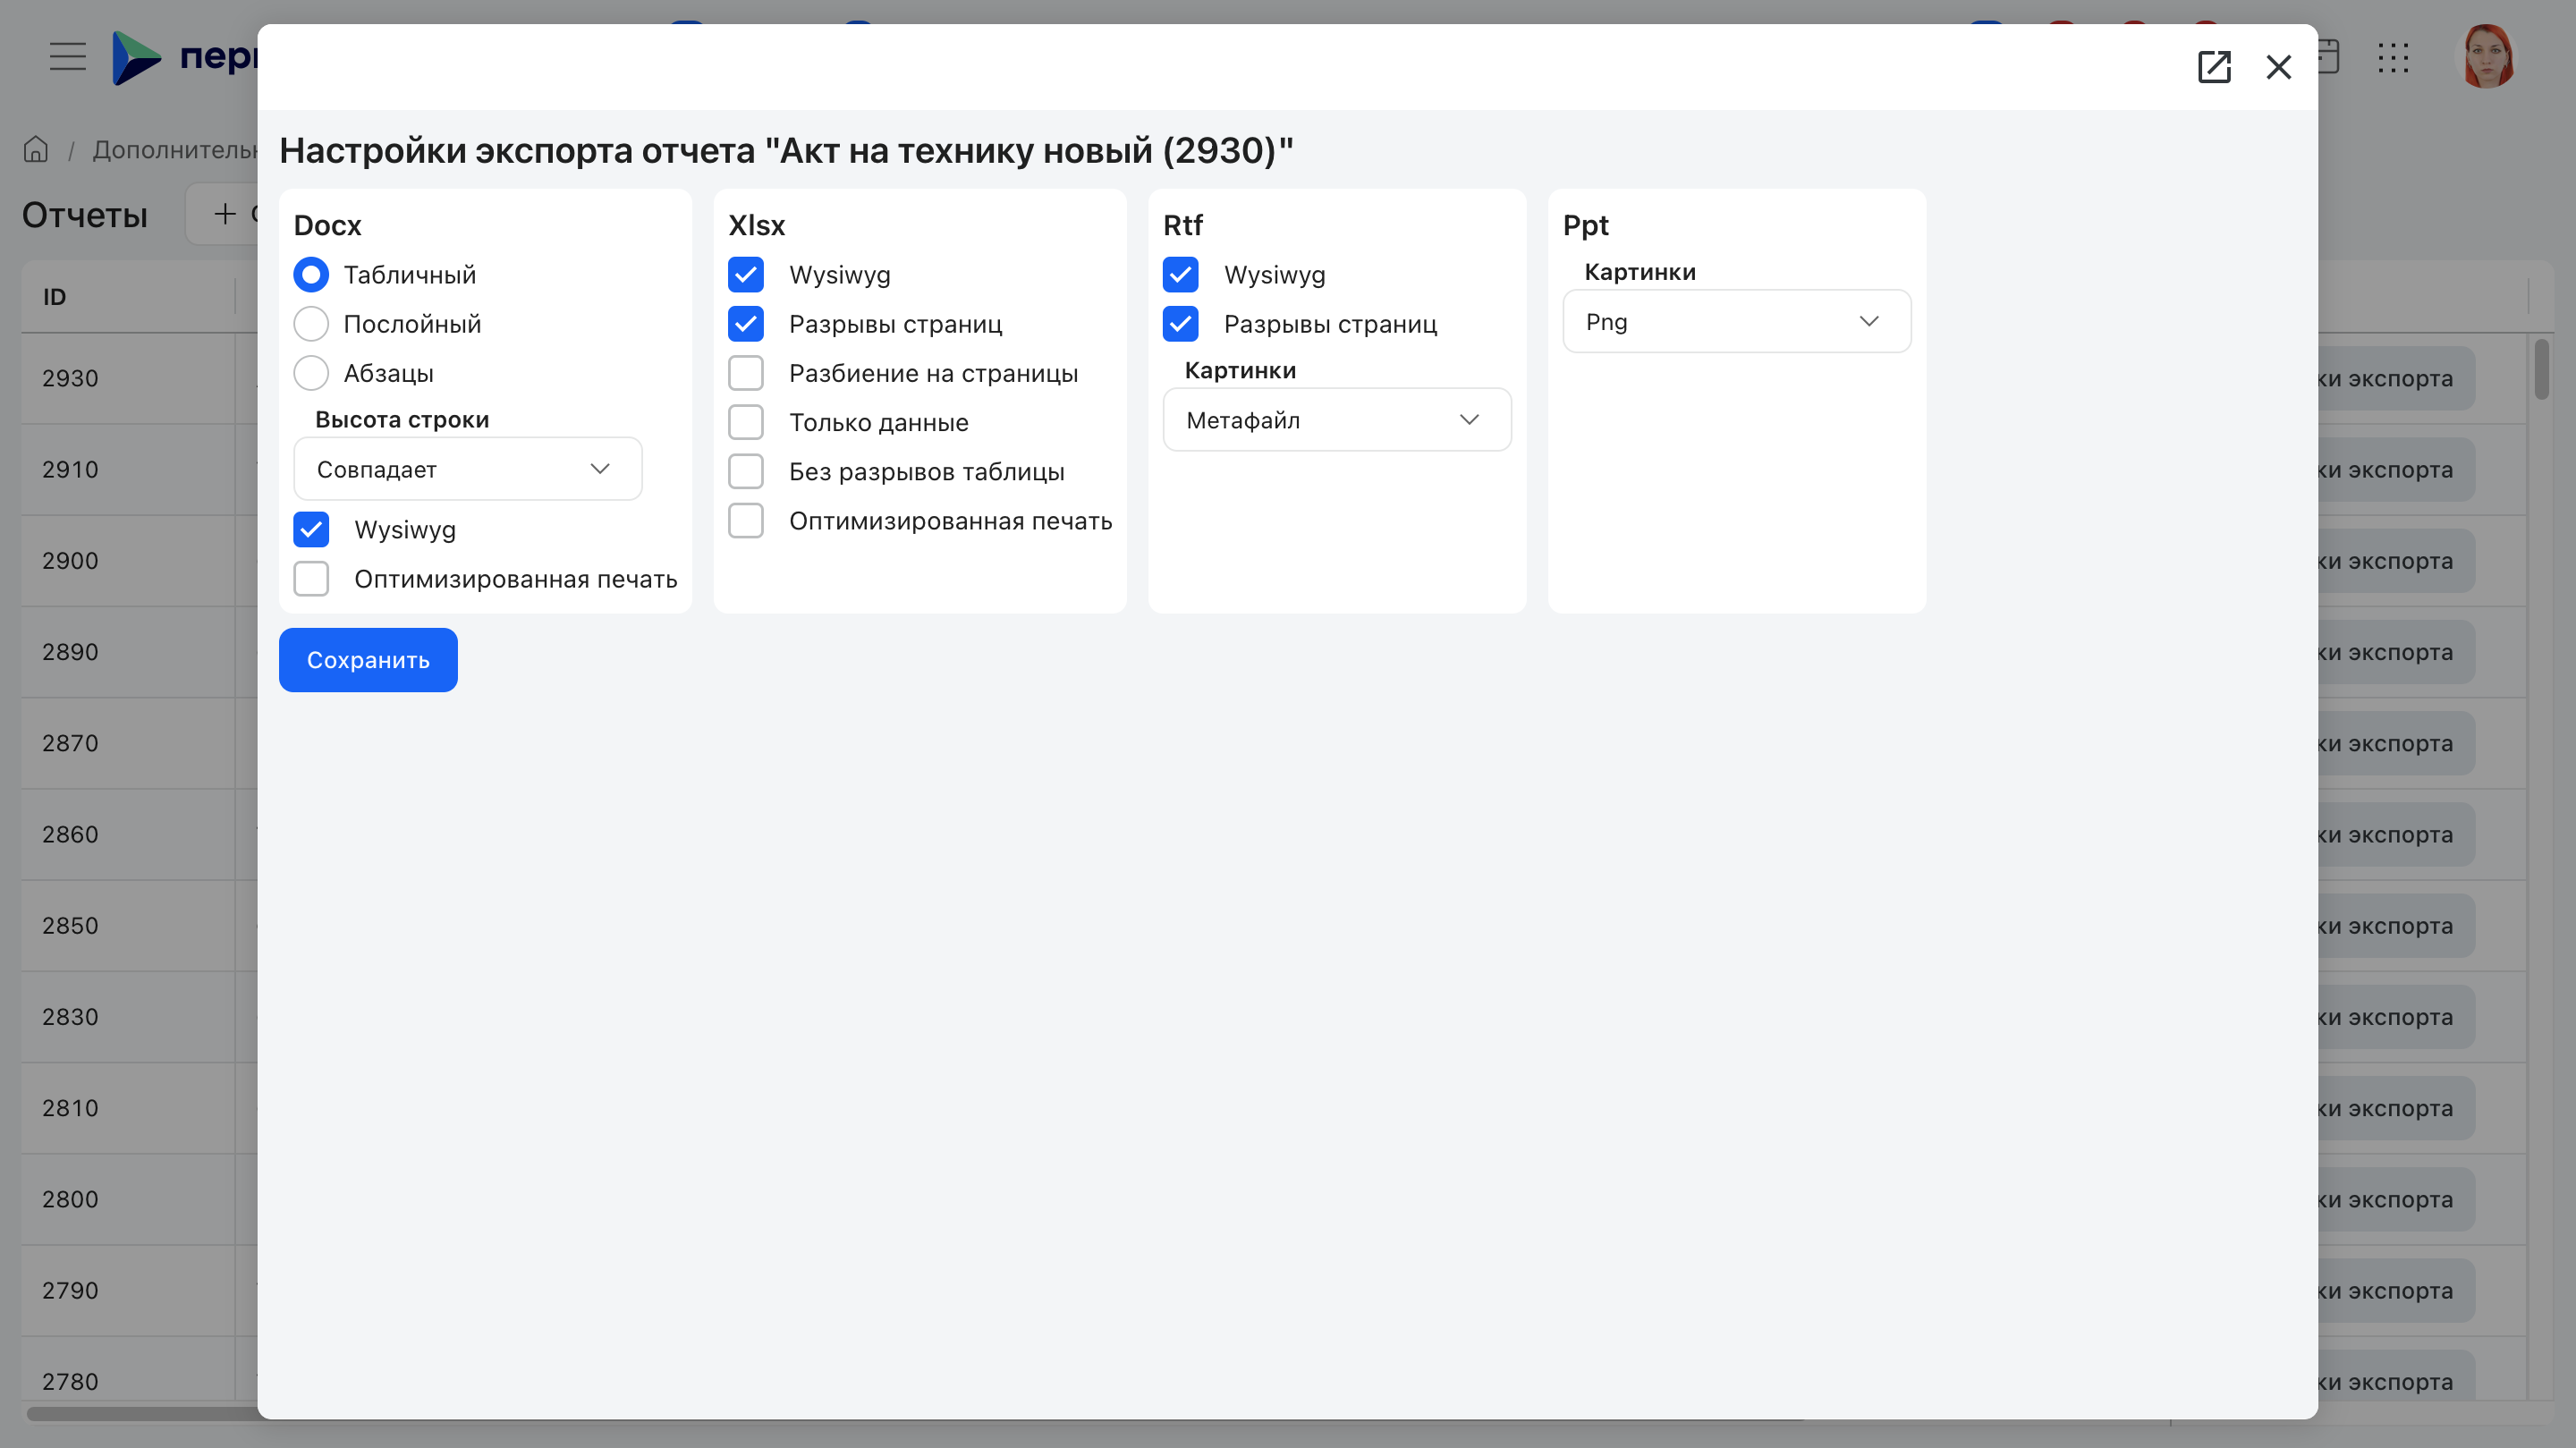Select table cell with ID 2930
The width and height of the screenshot is (2576, 1448).
pyautogui.click(x=128, y=378)
